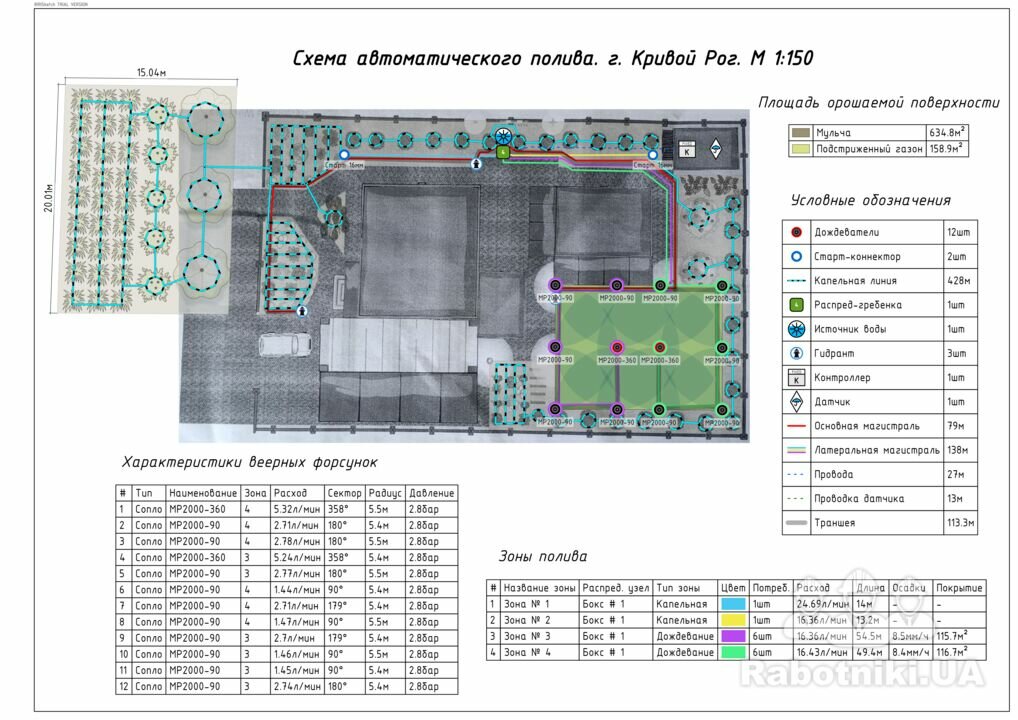1018x720 pixels.
Task: Select the yellow color swatch of Зона № 2
Action: pyautogui.click(x=733, y=620)
